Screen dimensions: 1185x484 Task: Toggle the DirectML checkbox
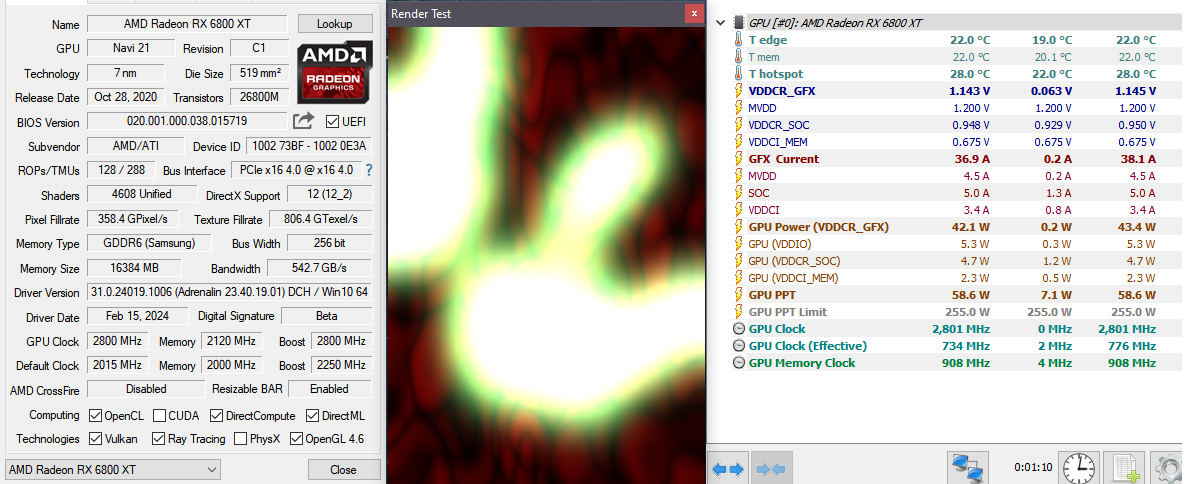[312, 415]
